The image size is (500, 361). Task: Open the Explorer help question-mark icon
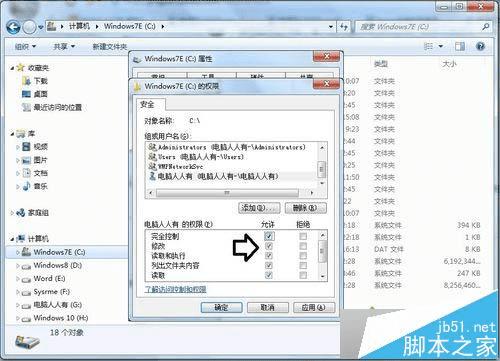480,46
